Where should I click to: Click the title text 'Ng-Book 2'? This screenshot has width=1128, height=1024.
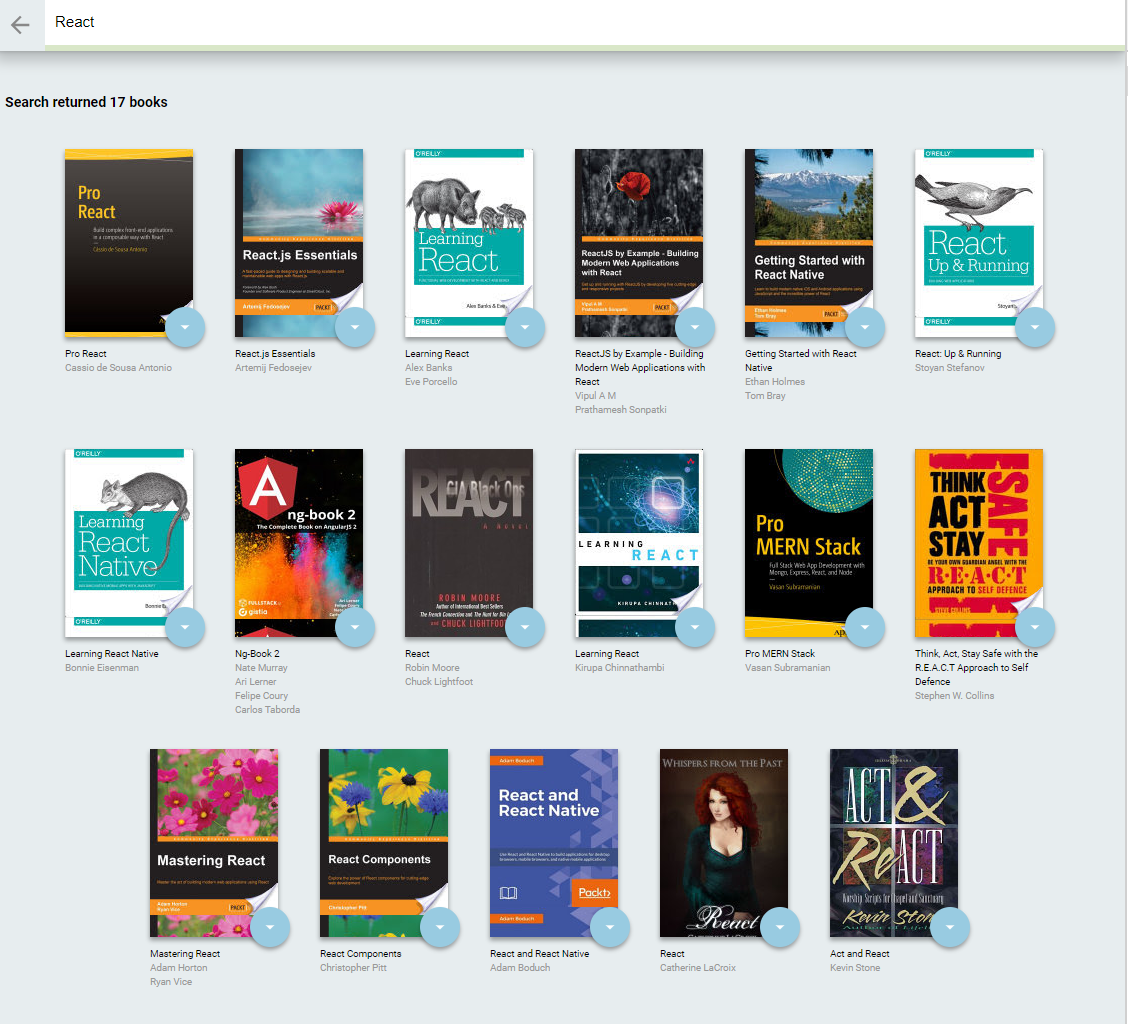pyautogui.click(x=257, y=653)
